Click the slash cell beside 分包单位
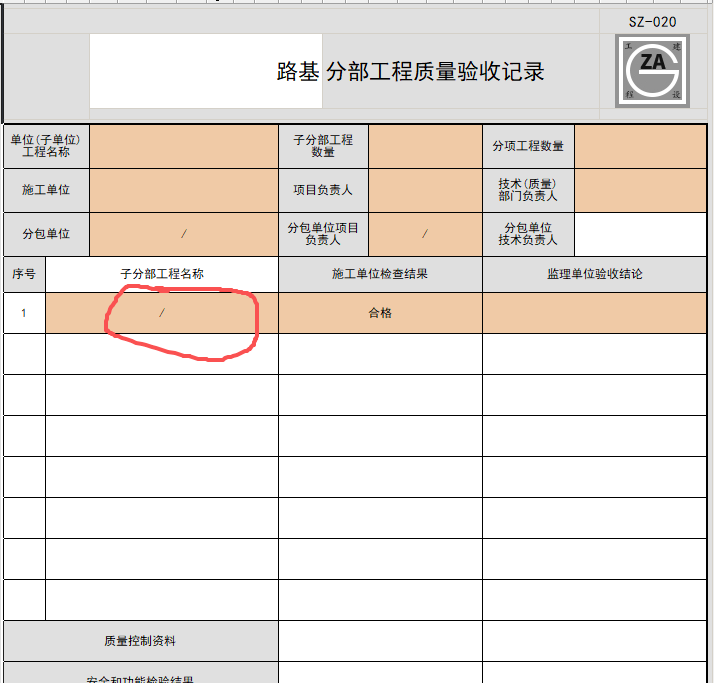714x683 pixels. tap(184, 234)
